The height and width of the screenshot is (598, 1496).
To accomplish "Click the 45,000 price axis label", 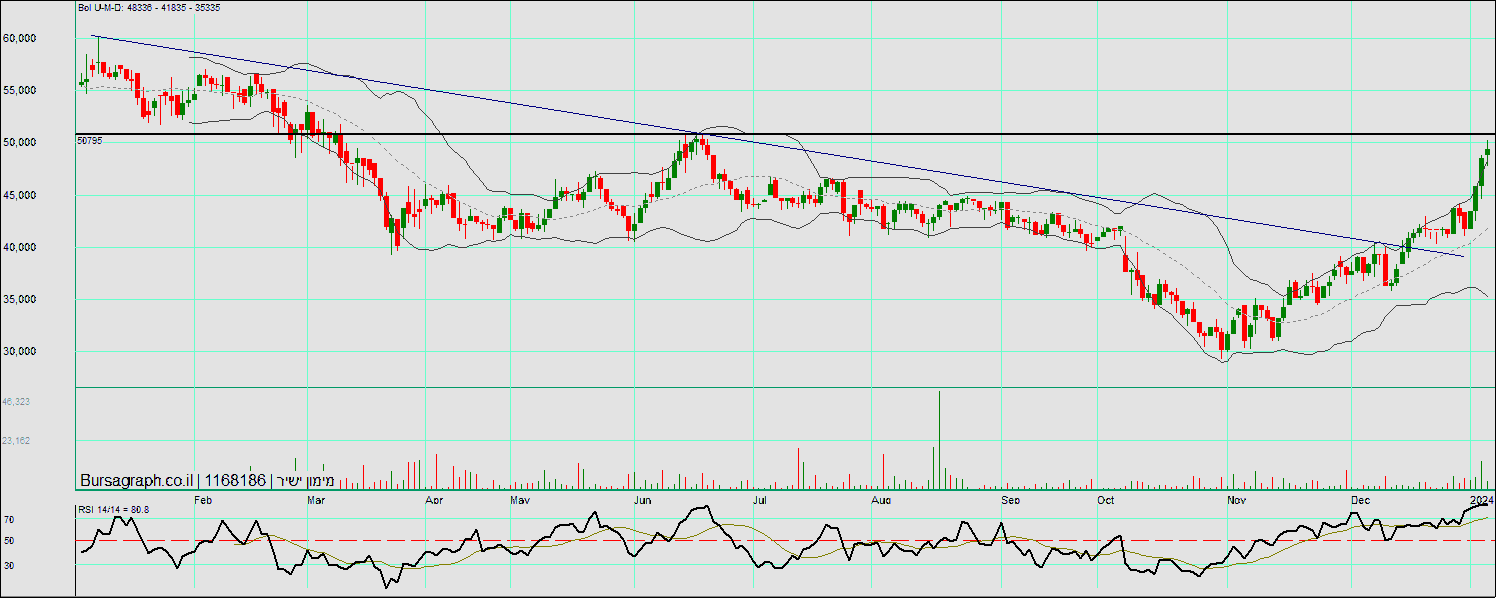I will point(20,195).
